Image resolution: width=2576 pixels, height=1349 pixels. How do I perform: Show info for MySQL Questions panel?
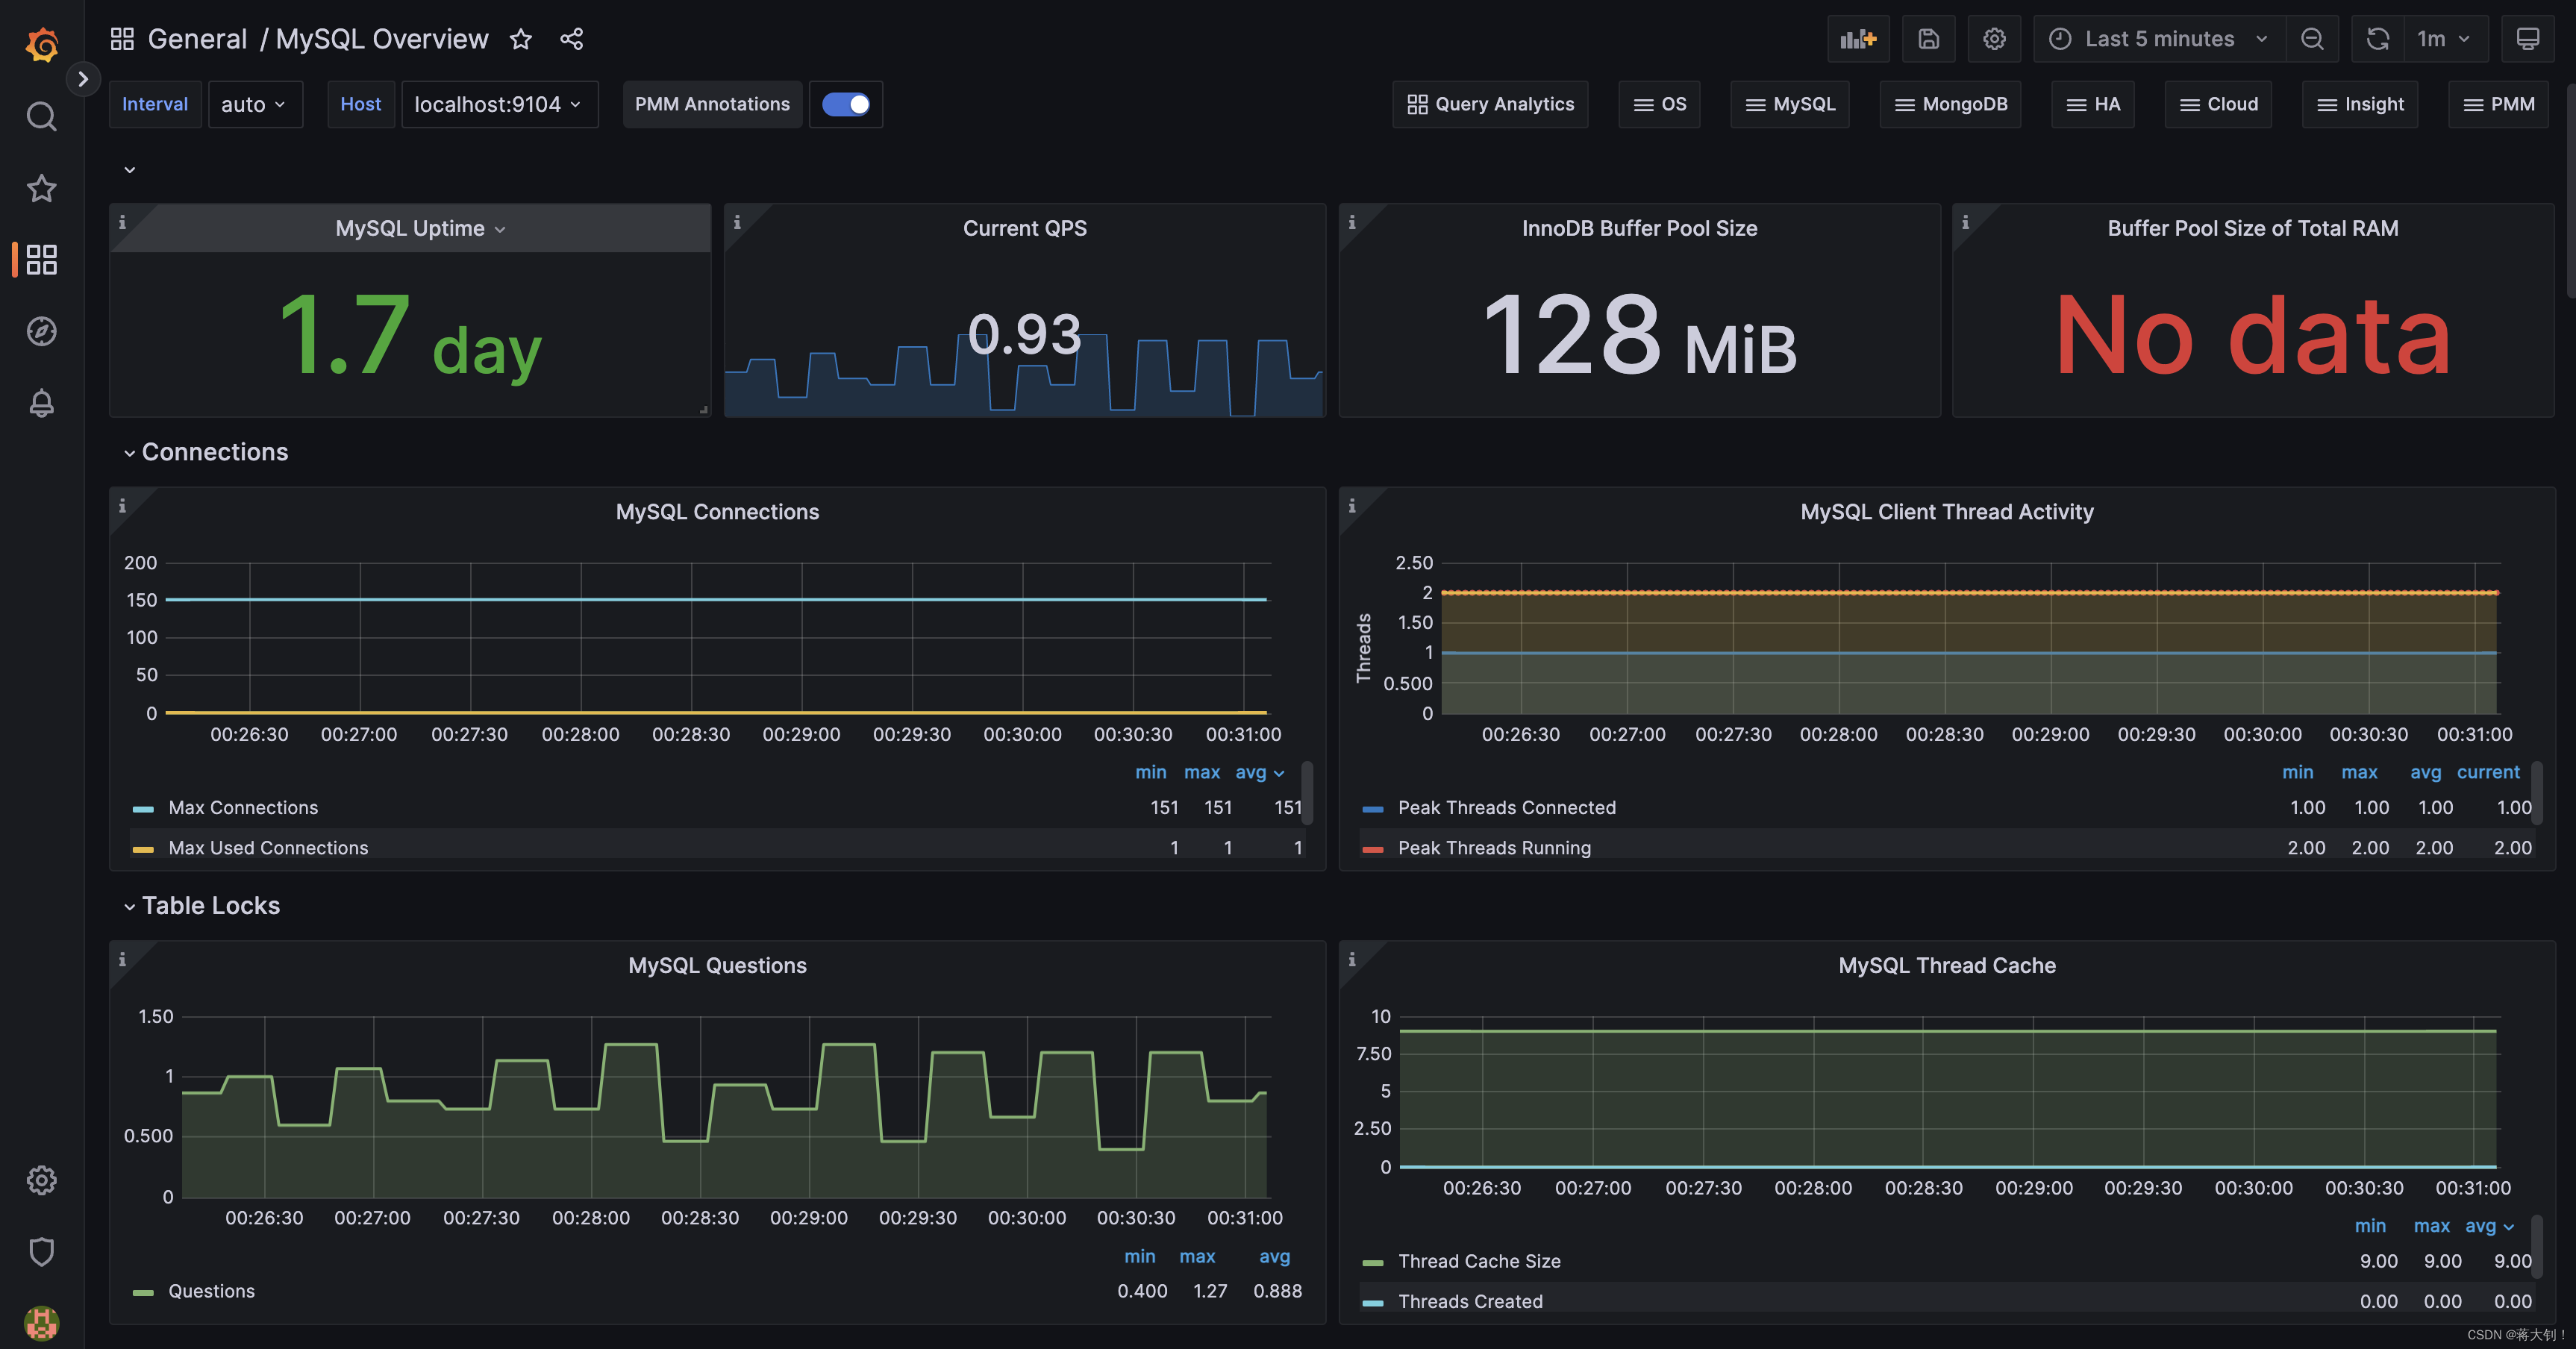coord(123,959)
